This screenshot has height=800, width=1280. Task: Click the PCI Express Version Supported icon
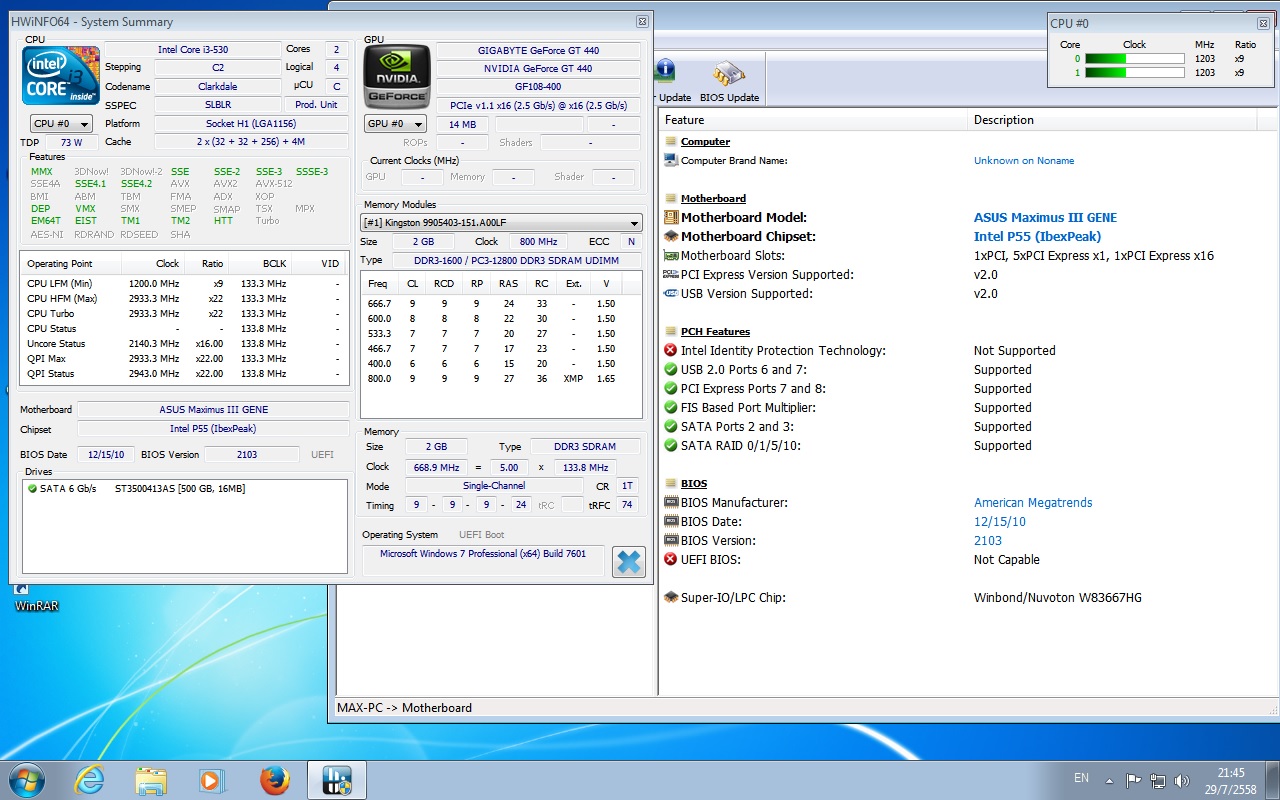(x=670, y=275)
